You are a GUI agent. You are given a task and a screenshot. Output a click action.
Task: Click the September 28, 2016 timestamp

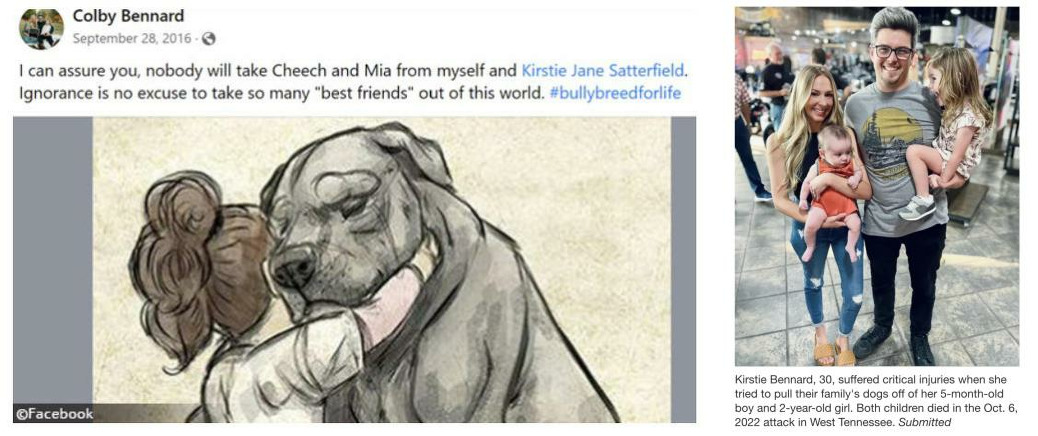[x=132, y=39]
